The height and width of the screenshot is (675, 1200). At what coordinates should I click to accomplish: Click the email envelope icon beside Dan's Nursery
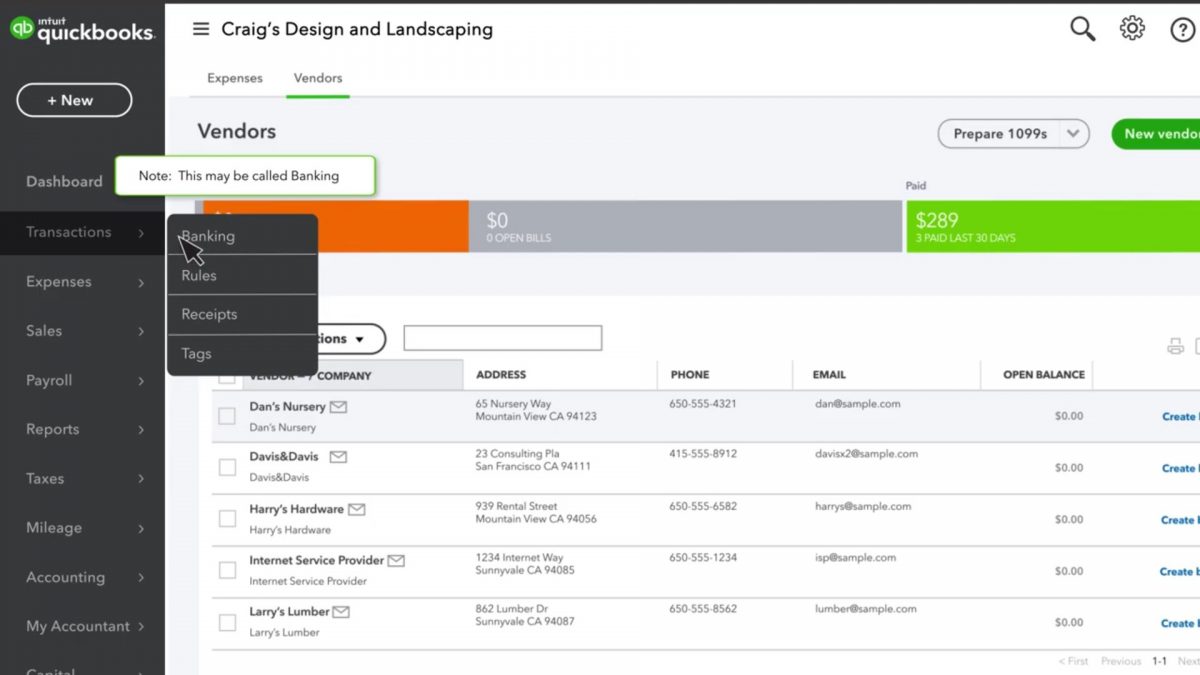tap(338, 407)
